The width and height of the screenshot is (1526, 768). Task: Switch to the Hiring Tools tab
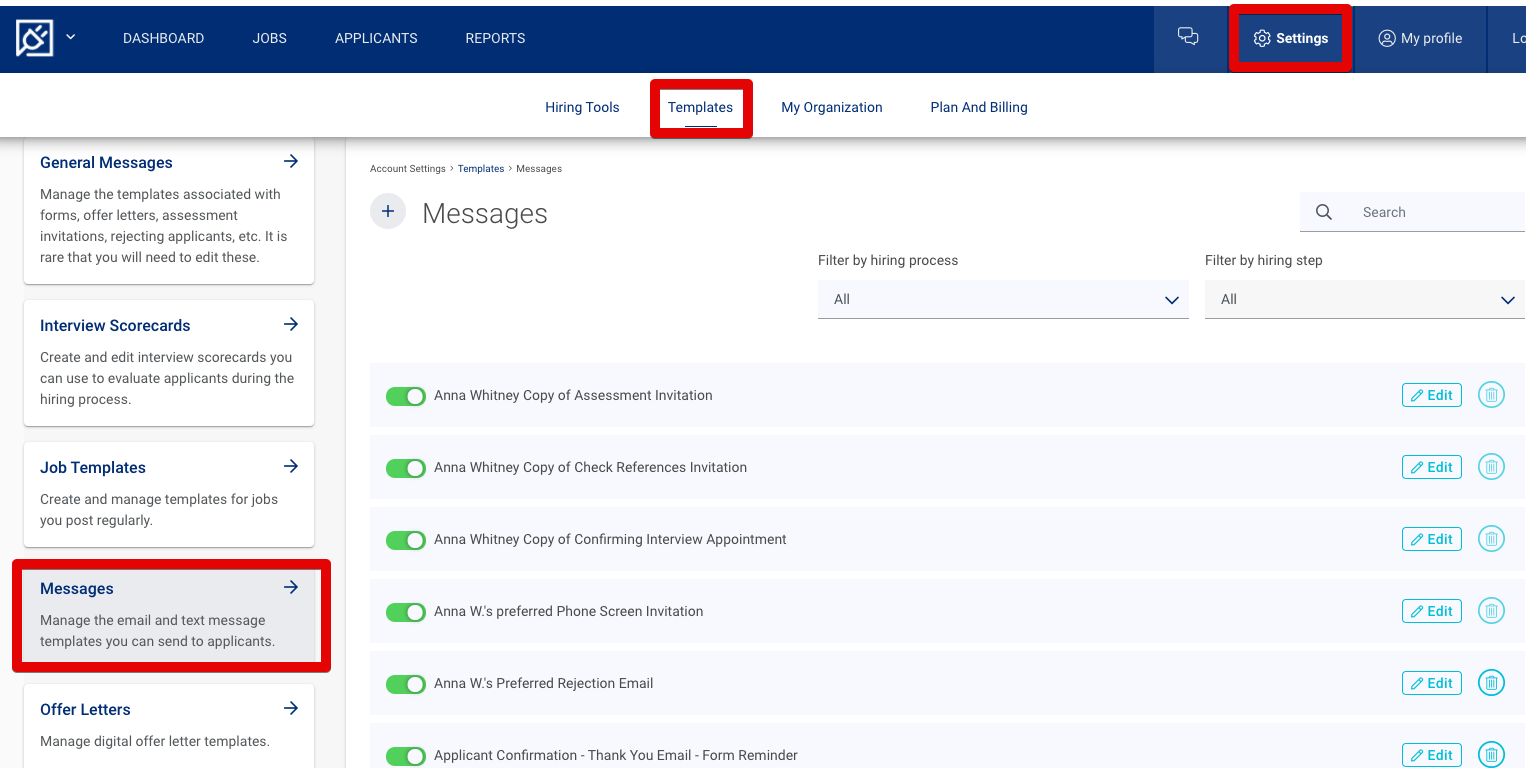tap(582, 107)
